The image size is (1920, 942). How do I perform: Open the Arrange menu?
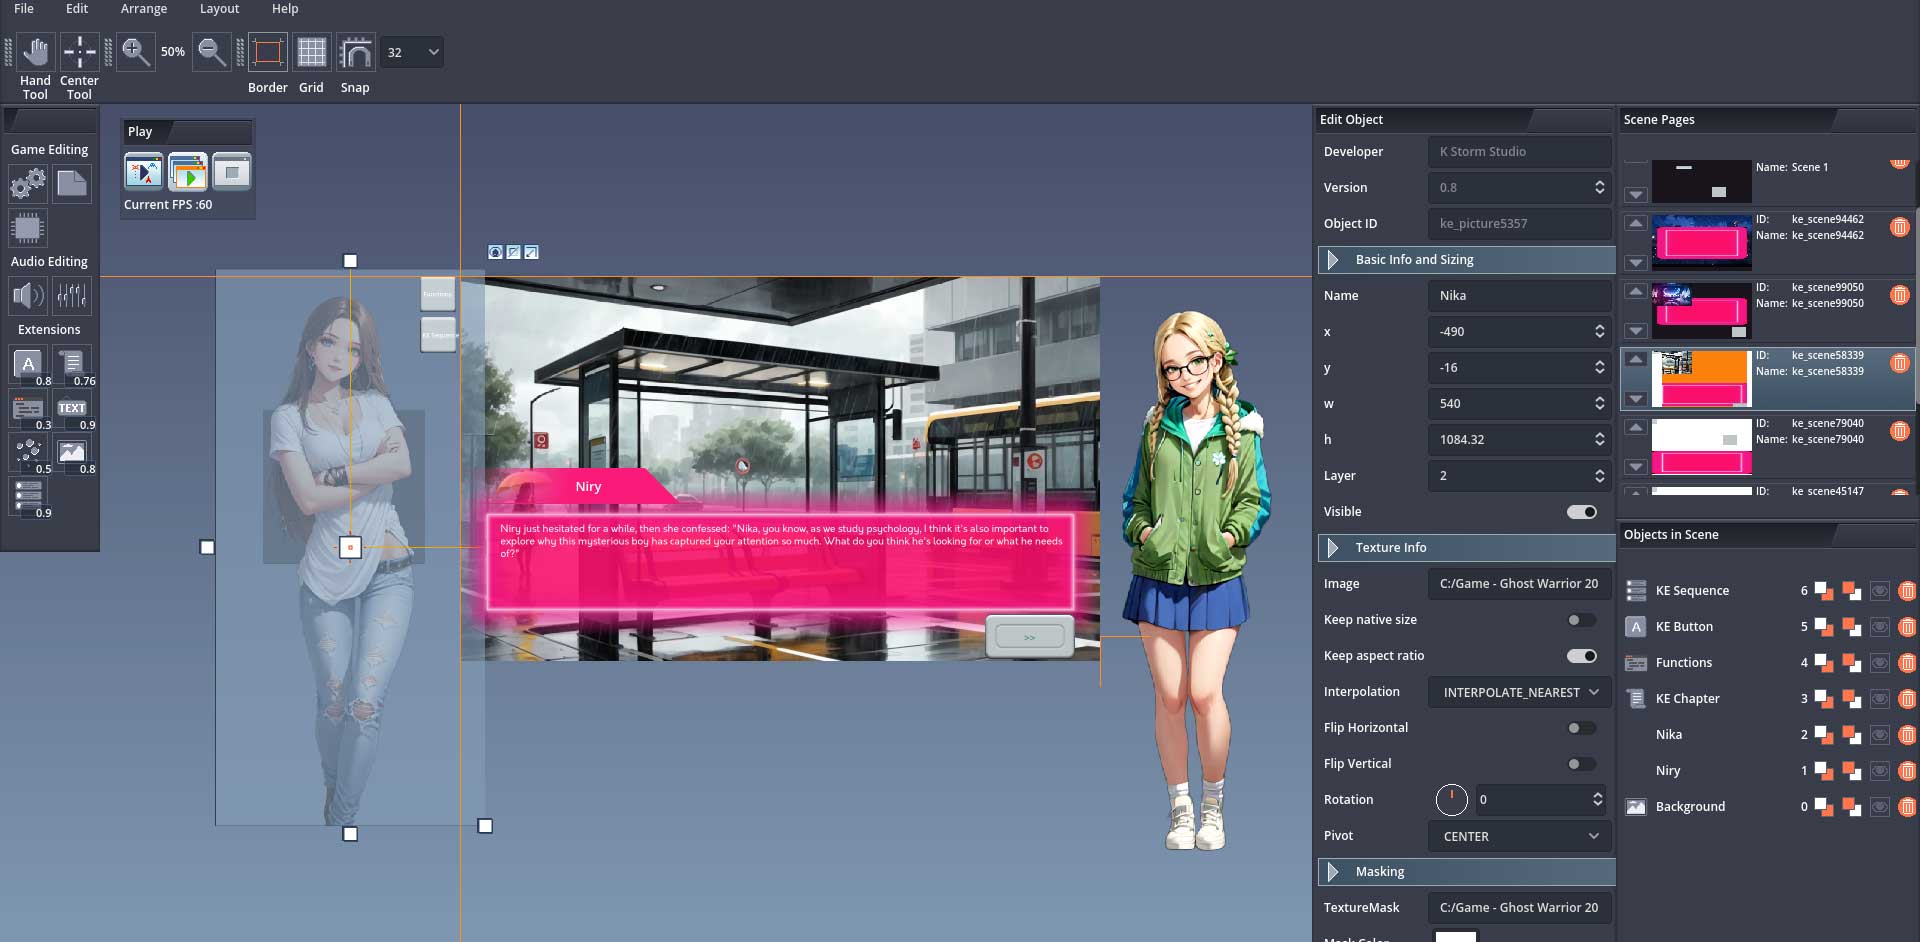[x=144, y=9]
